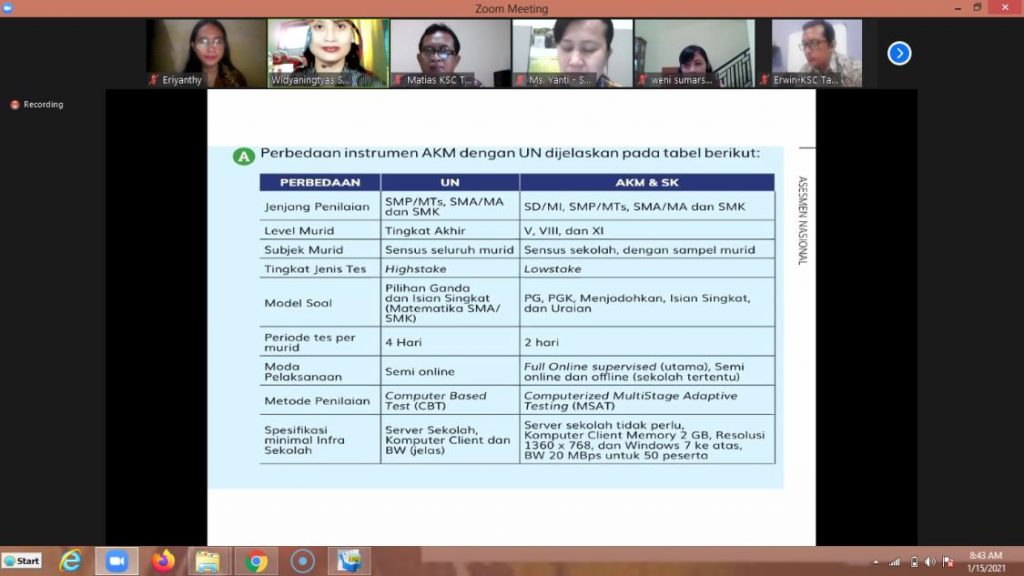
Task: Launch Firefox from the taskbar
Action: (x=163, y=561)
